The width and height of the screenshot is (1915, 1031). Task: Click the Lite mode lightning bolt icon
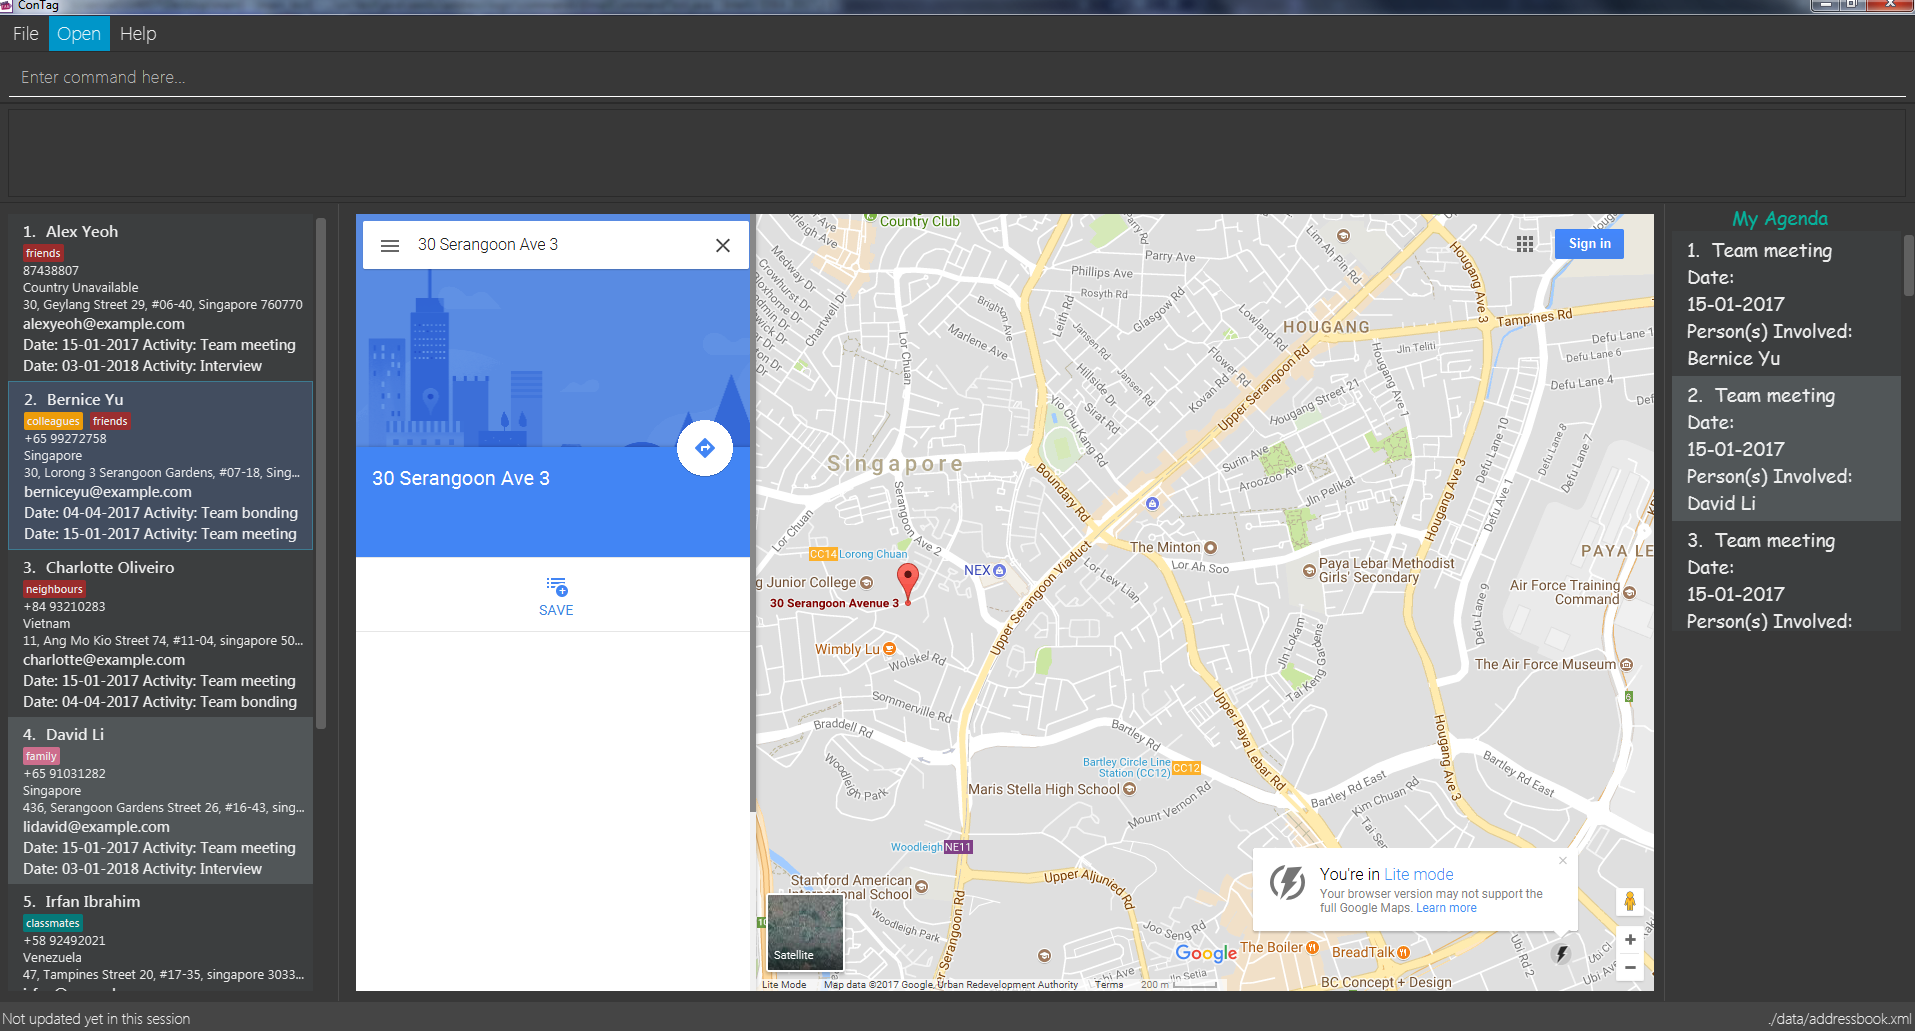pyautogui.click(x=1561, y=954)
